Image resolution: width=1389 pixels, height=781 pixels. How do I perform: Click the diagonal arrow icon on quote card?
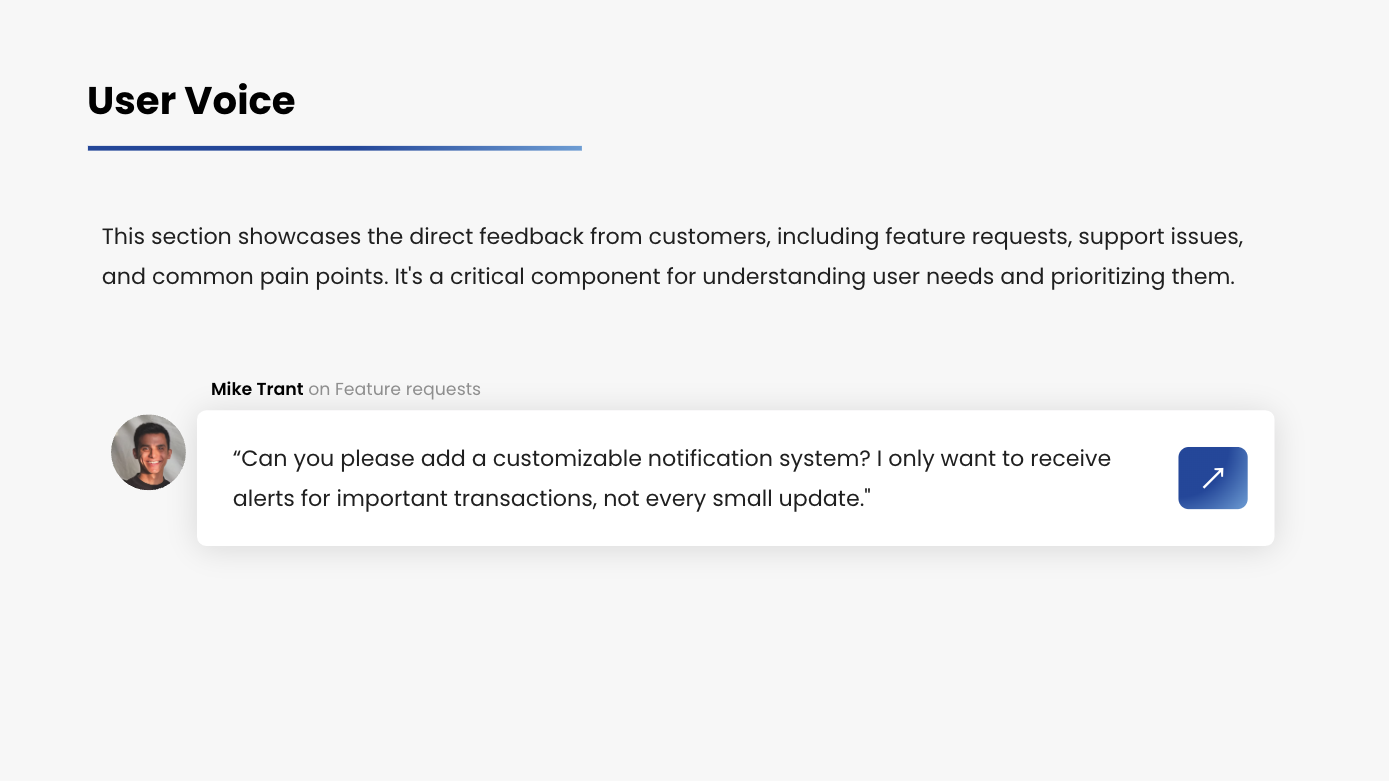[x=1212, y=478]
